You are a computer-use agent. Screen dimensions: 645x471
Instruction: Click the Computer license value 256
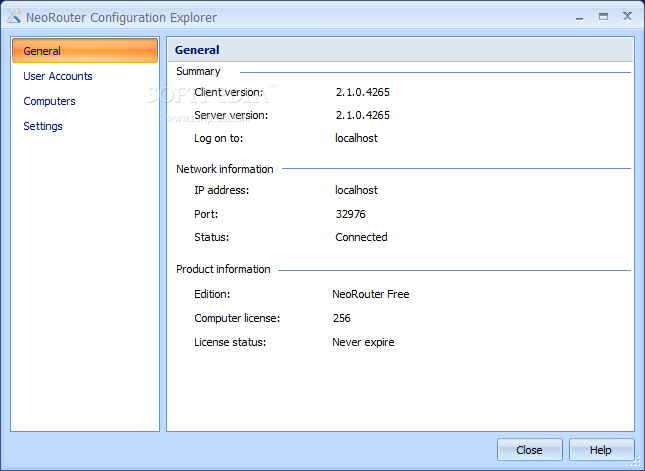(341, 318)
